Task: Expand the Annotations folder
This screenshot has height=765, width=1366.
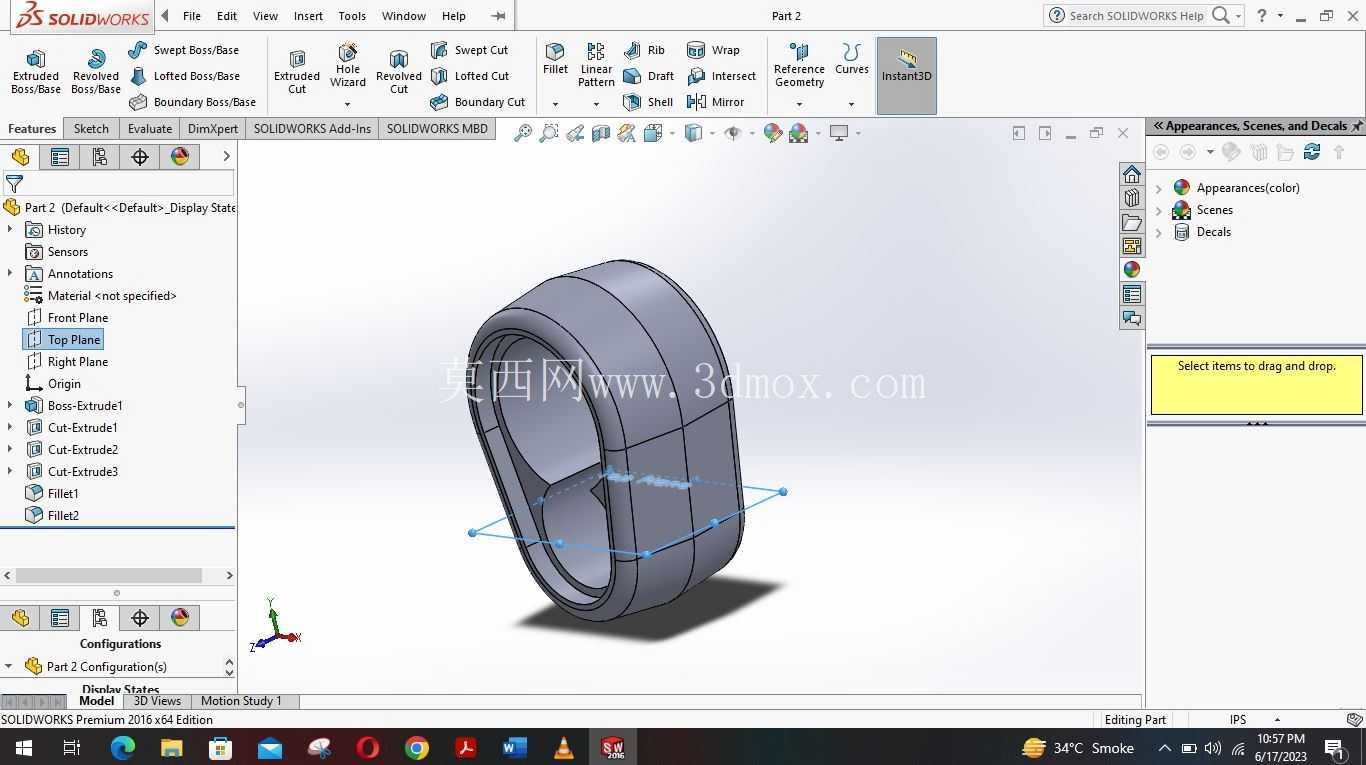Action: click(x=10, y=274)
